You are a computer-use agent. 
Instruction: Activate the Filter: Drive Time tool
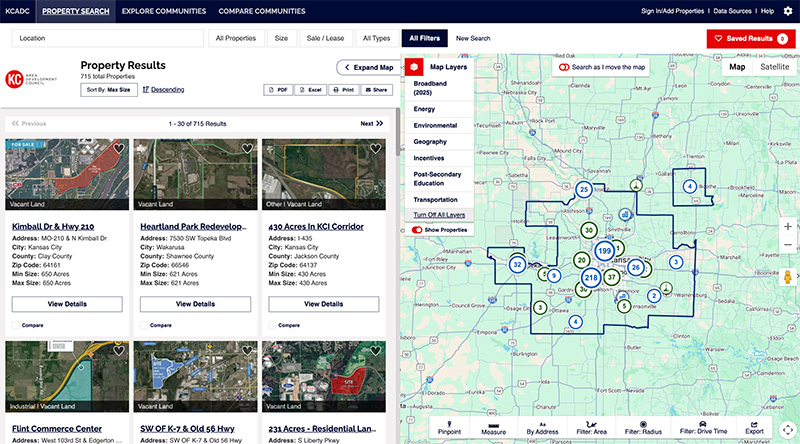(703, 428)
